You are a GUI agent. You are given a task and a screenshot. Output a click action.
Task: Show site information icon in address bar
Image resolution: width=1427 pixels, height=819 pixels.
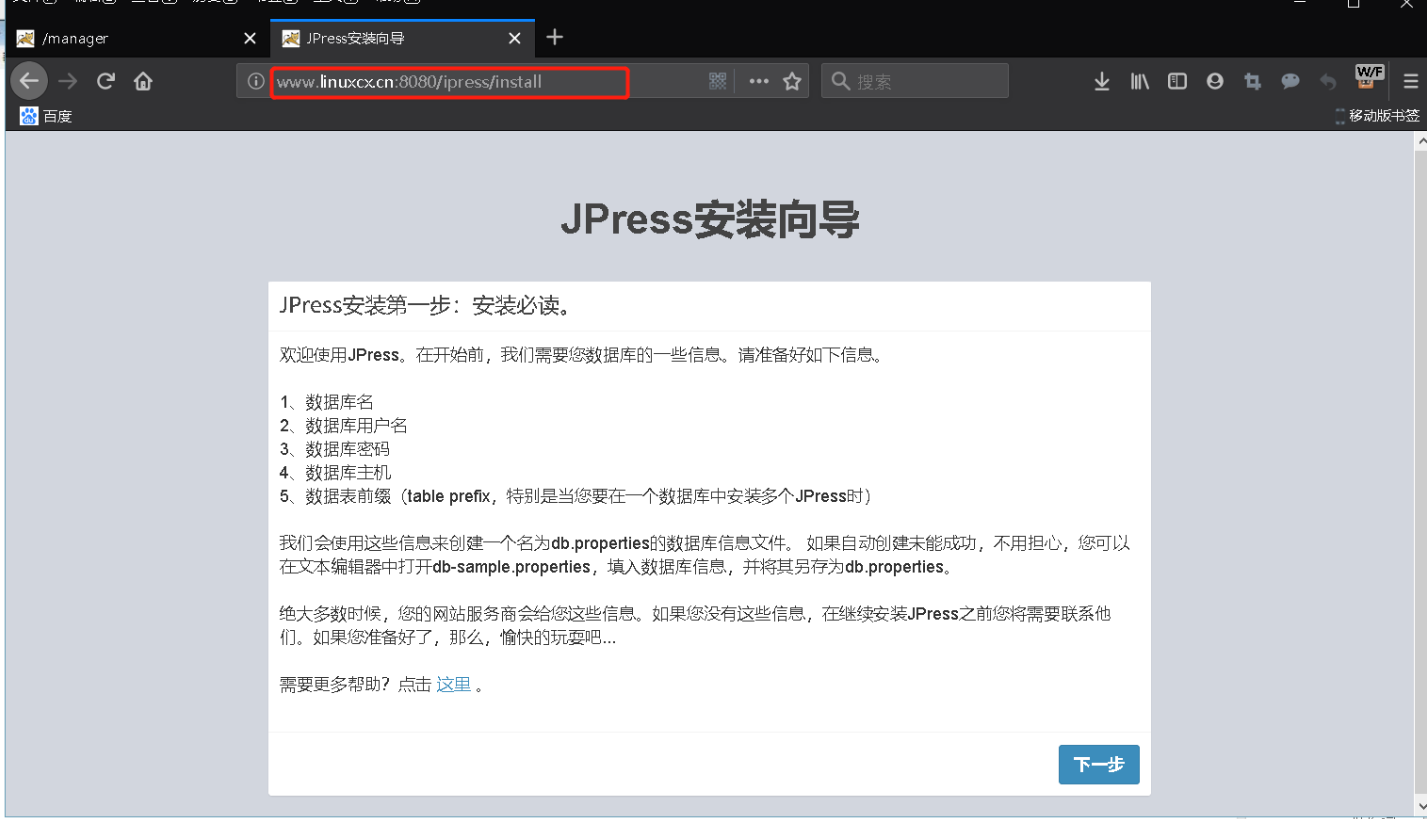pos(255,81)
